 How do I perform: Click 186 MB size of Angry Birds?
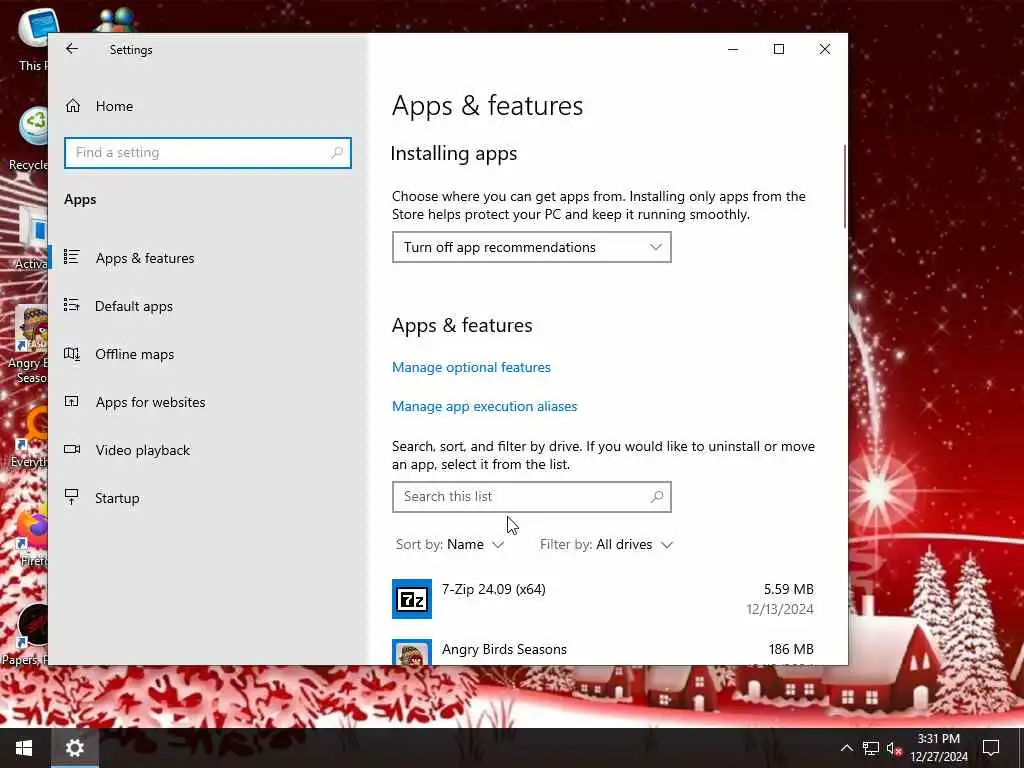click(x=791, y=649)
